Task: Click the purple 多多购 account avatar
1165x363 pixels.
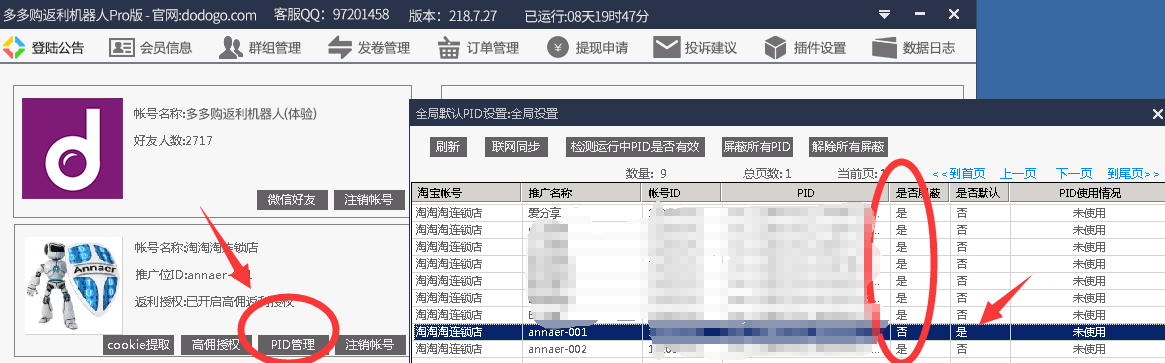Action: click(x=72, y=148)
